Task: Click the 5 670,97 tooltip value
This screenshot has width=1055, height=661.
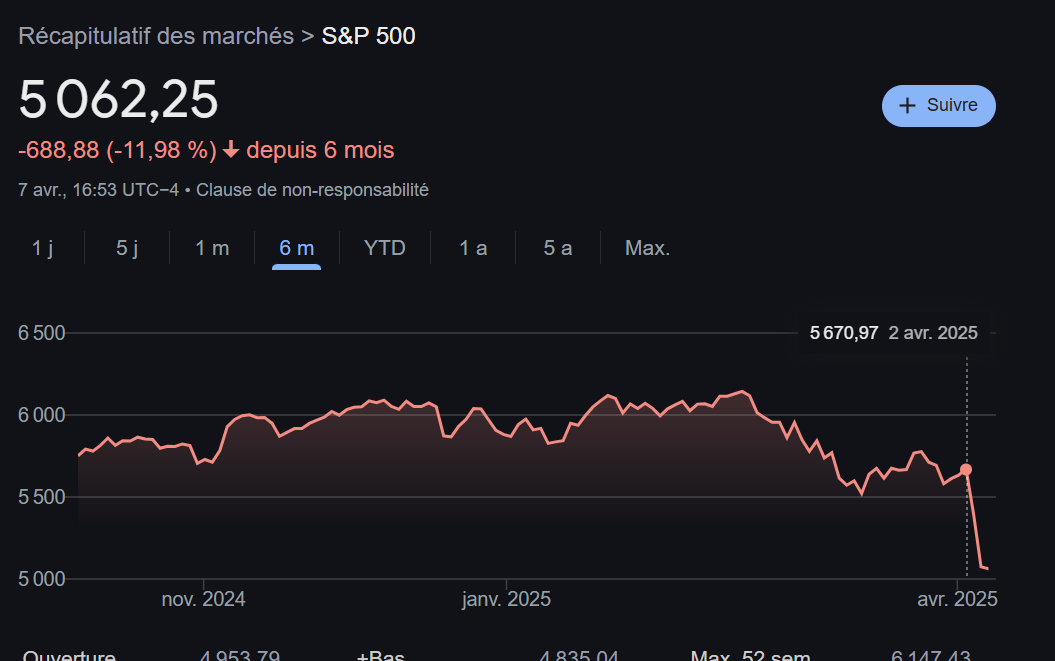Action: tap(844, 333)
